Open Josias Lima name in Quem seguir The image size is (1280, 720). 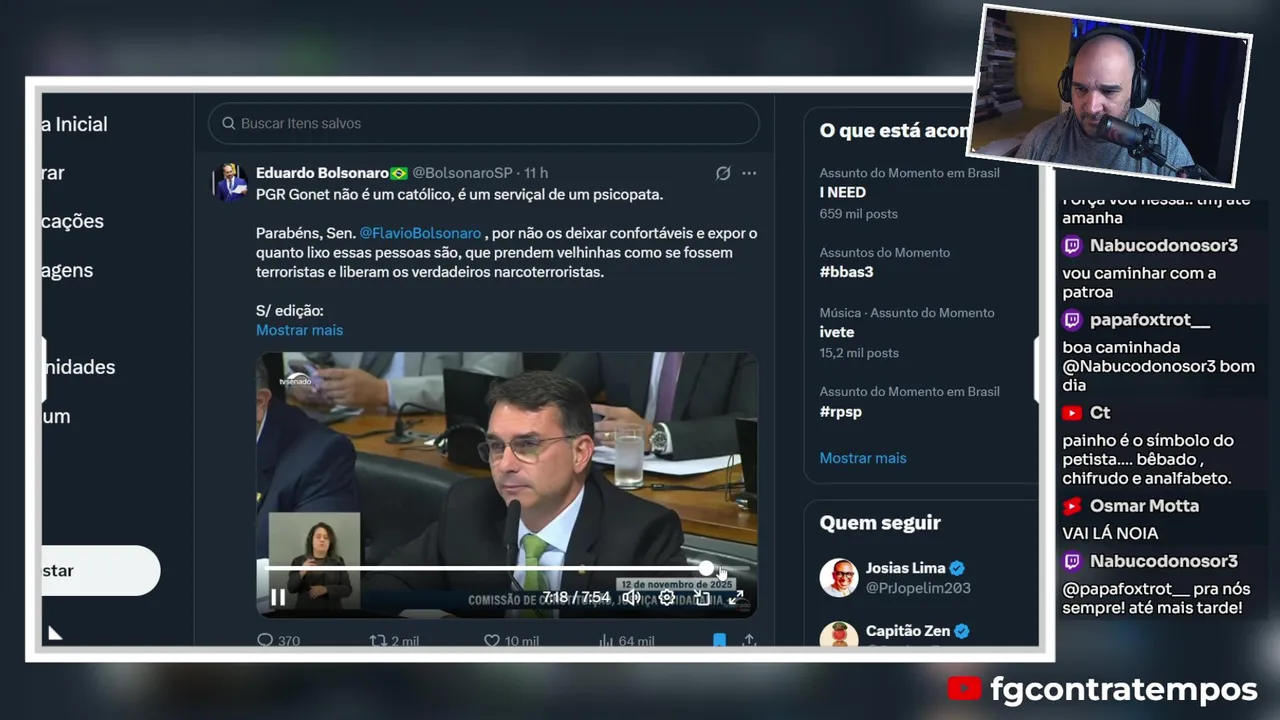(x=905, y=568)
